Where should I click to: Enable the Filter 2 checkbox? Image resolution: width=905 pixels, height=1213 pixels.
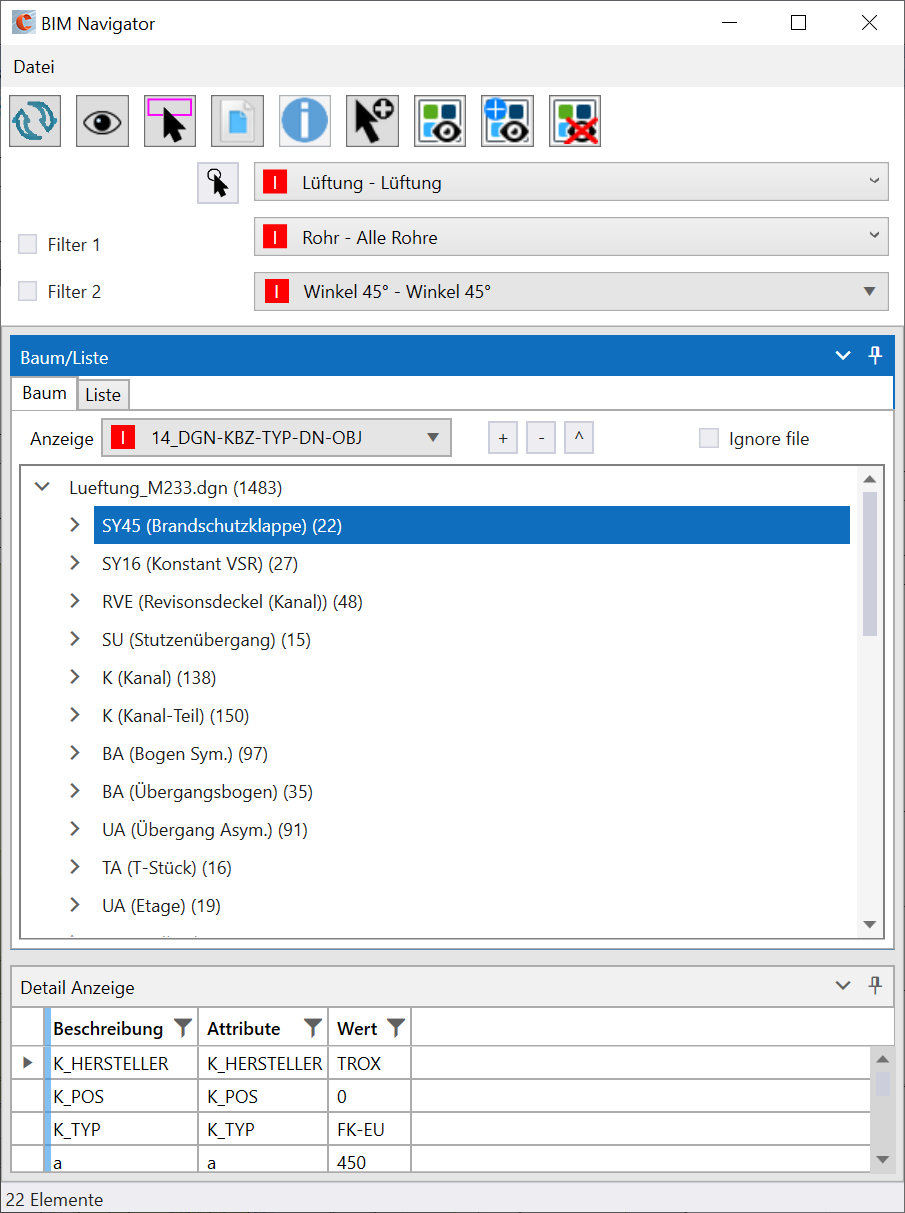pyautogui.click(x=28, y=291)
